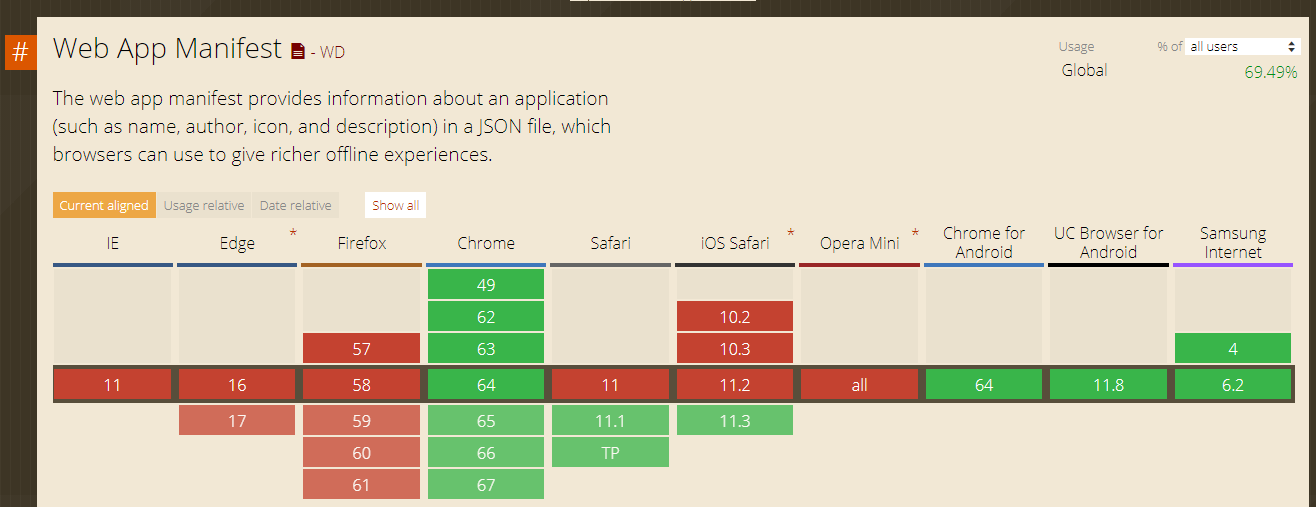Click the Global usage label
Screen dimensions: 1316x507
[x=1085, y=71]
